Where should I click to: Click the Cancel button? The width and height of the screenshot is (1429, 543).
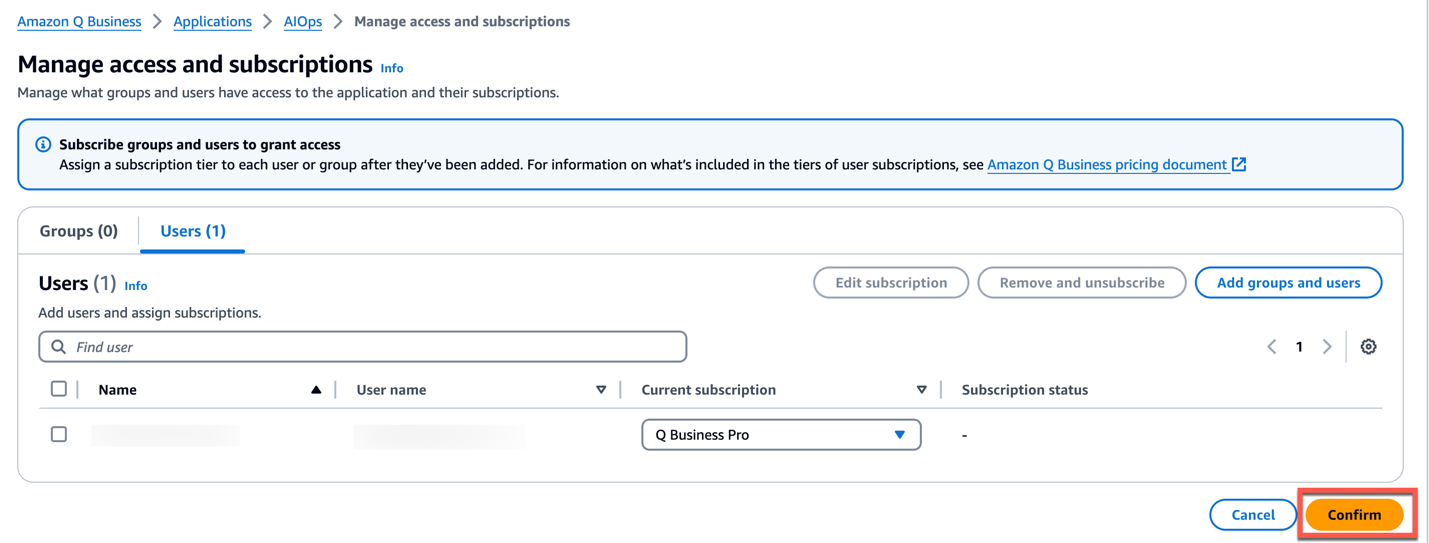coord(1252,515)
